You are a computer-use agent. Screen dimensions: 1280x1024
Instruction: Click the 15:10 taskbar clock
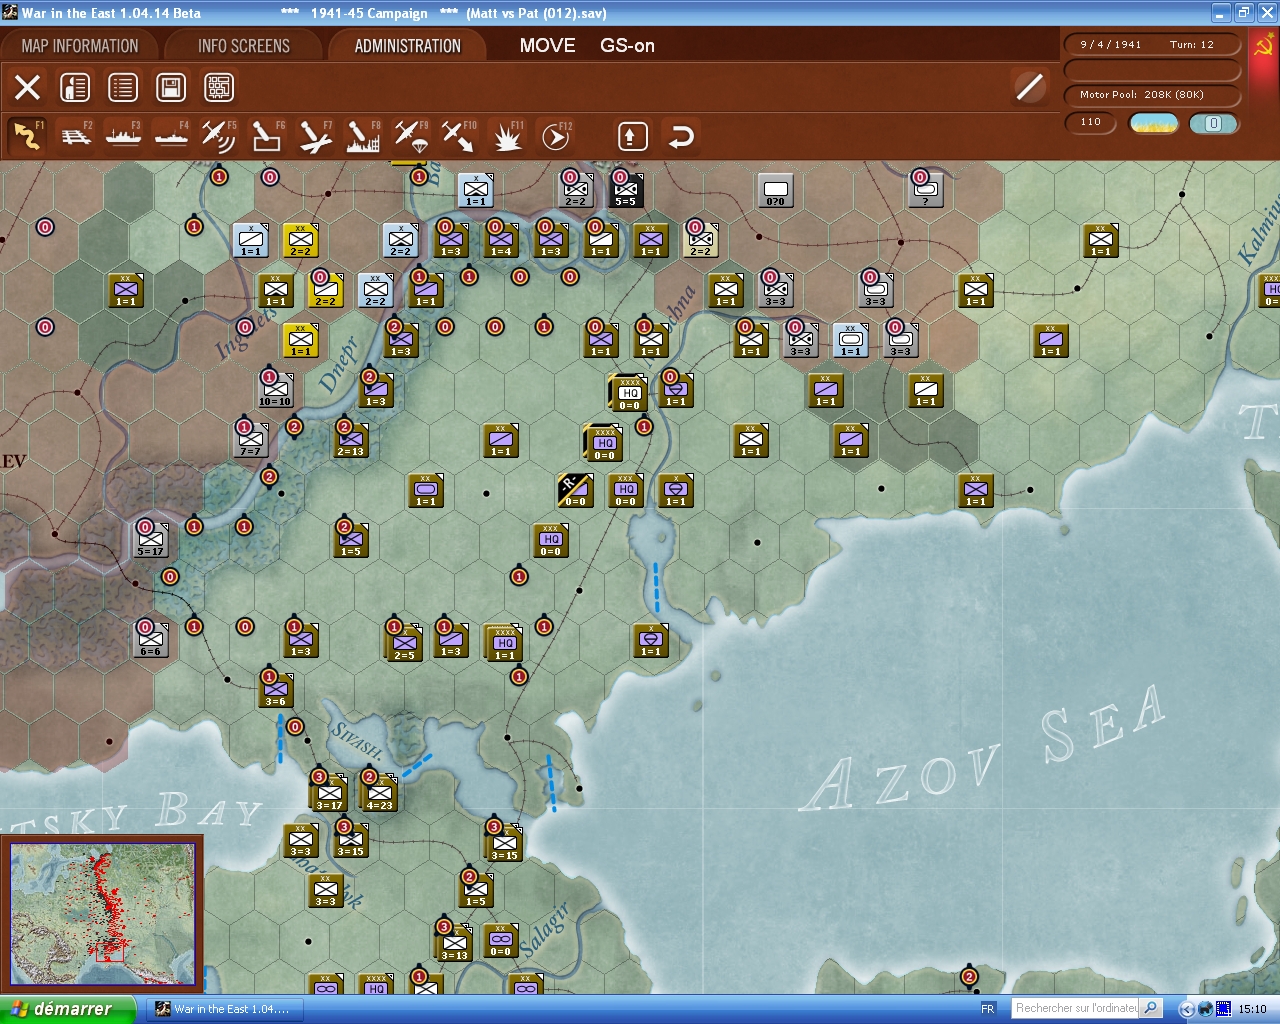tap(1252, 1009)
